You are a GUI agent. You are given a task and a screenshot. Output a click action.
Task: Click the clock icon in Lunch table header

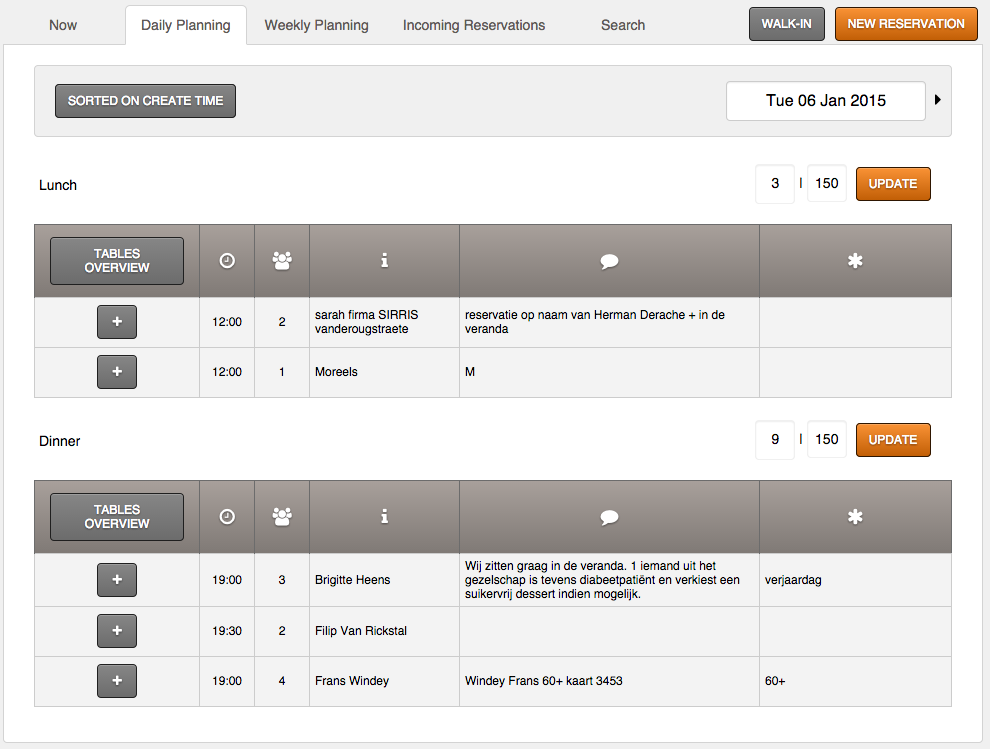click(227, 261)
